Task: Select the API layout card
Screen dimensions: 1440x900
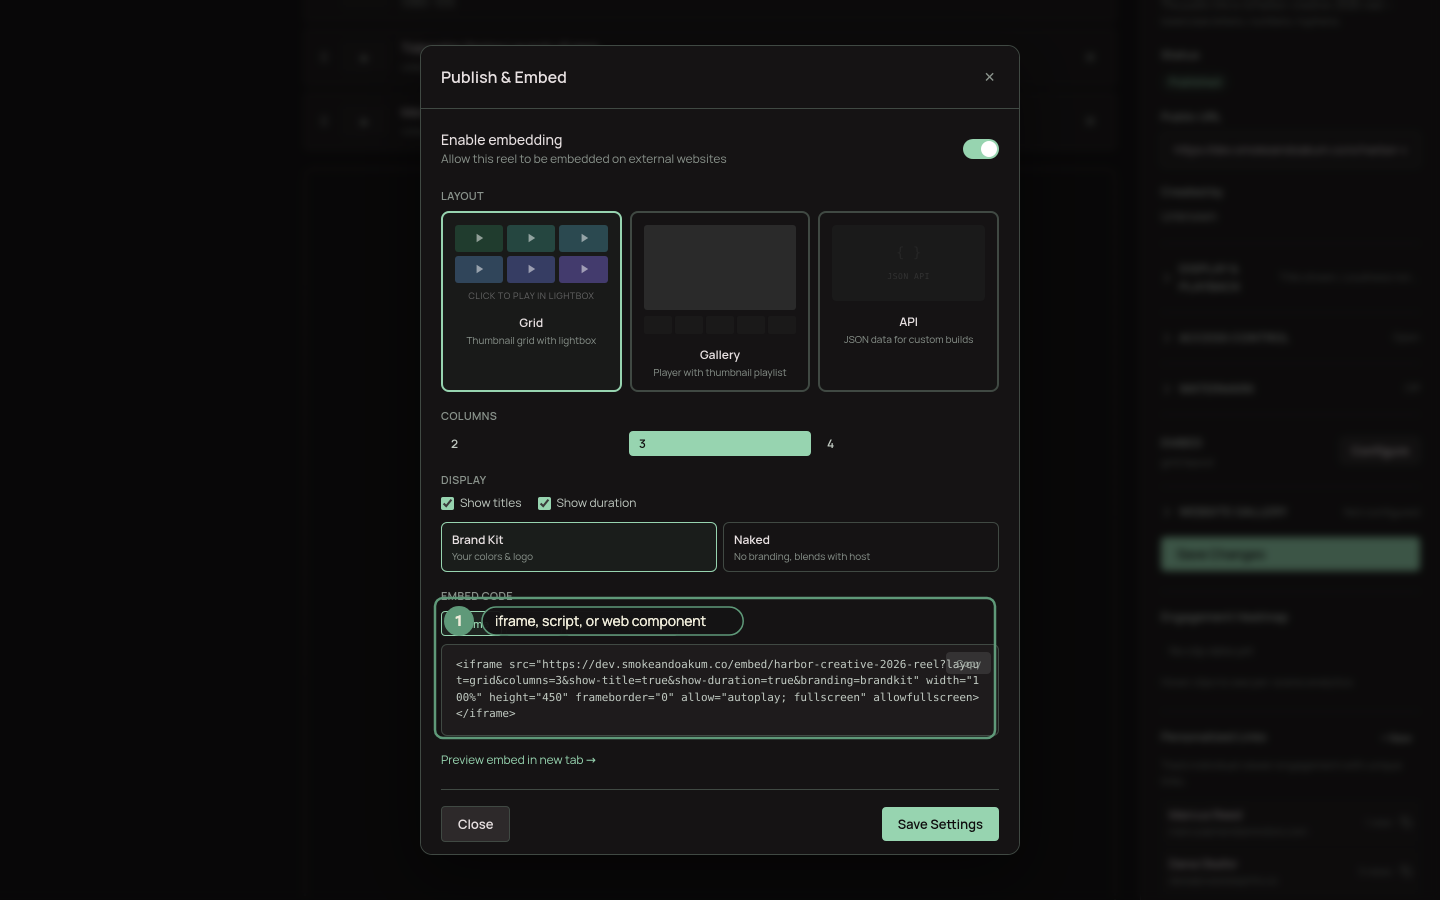Action: click(908, 301)
